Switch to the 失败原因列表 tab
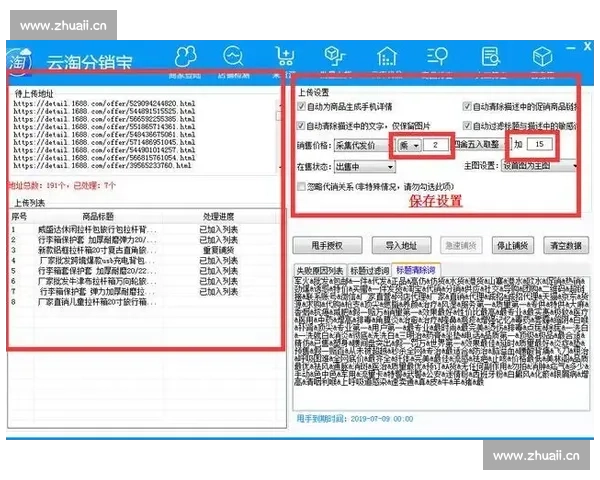The height and width of the screenshot is (480, 600). tap(320, 270)
